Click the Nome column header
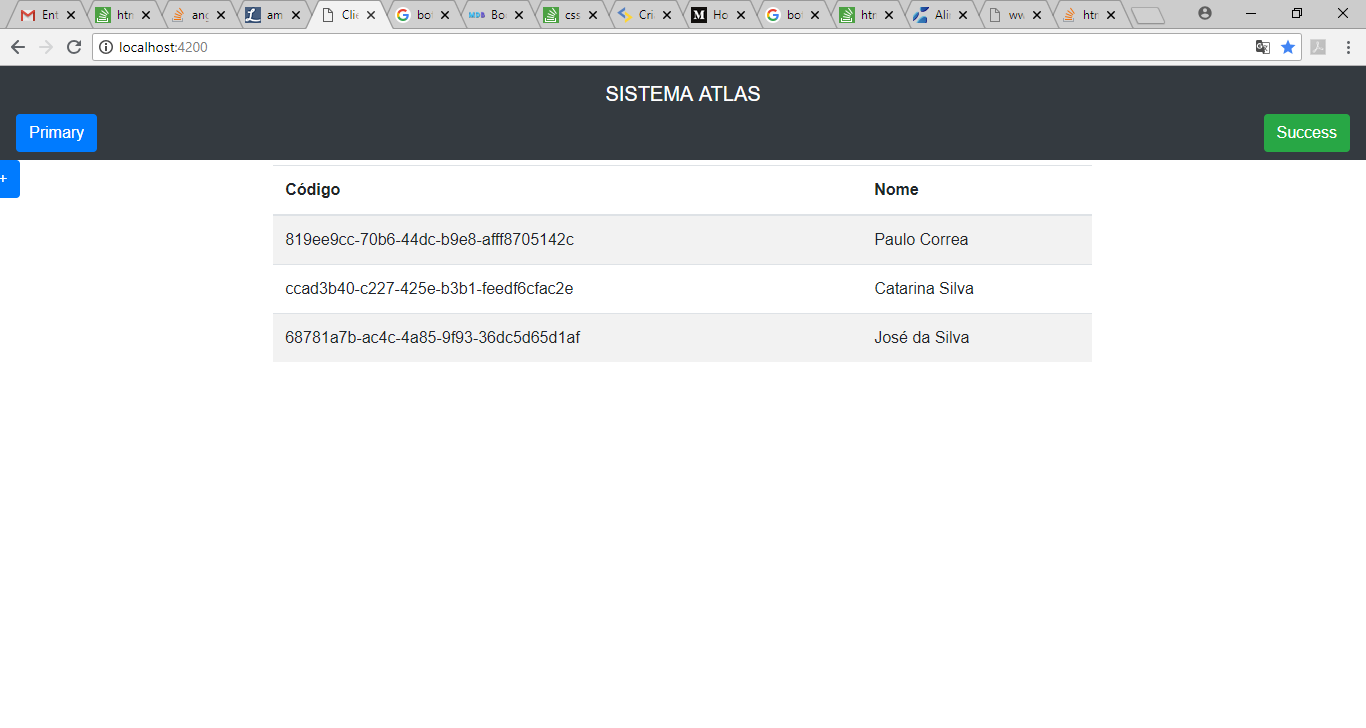This screenshot has height=728, width=1366. [x=896, y=190]
